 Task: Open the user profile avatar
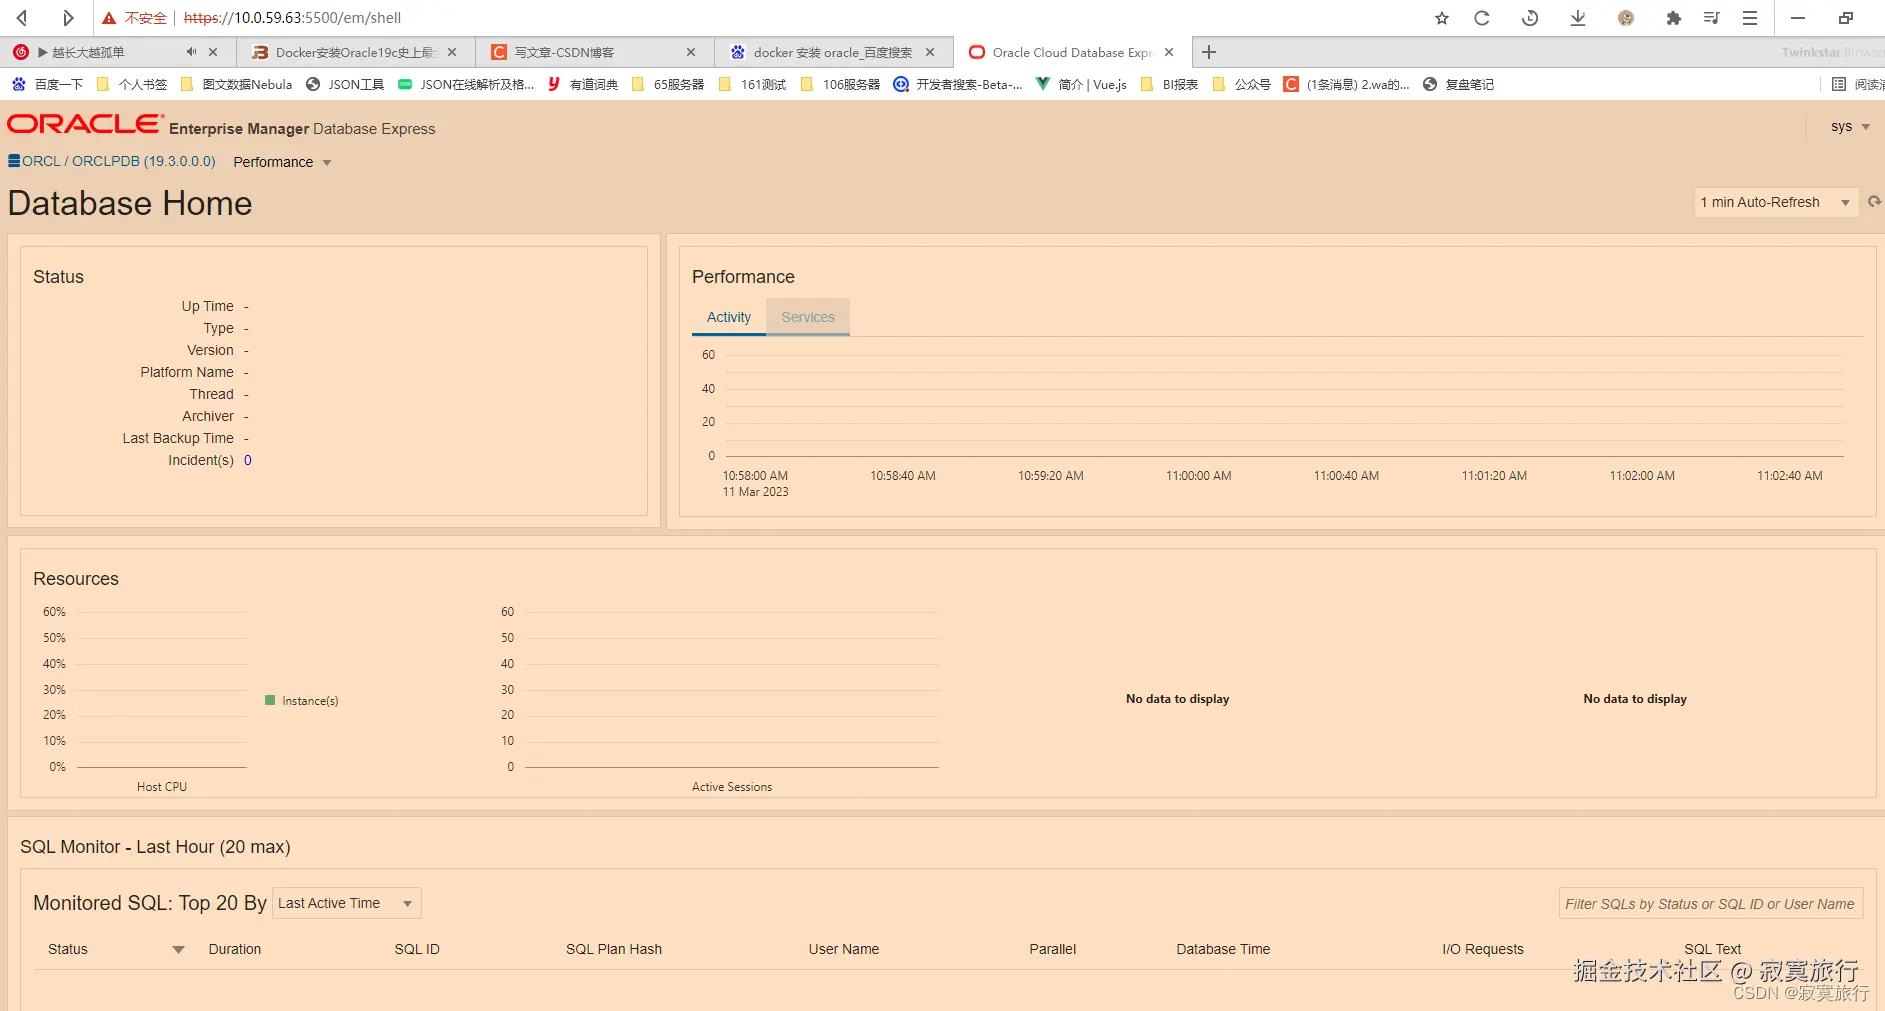point(1626,18)
